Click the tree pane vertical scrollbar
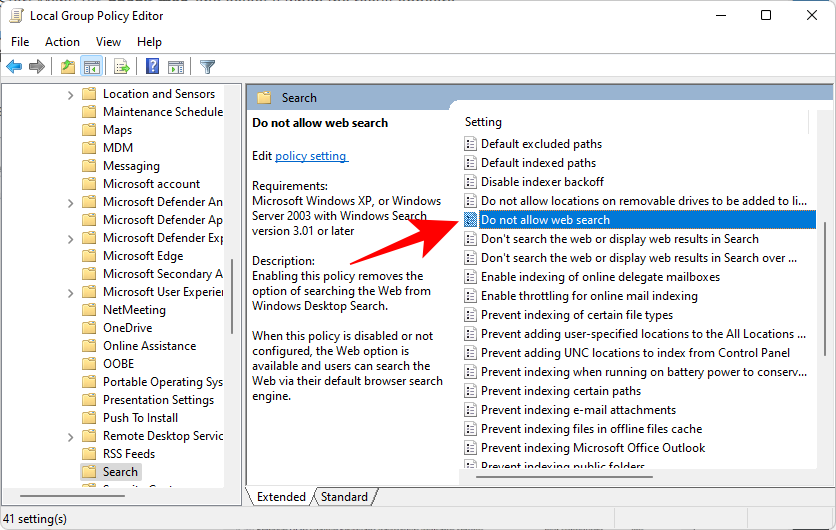 pyautogui.click(x=232, y=296)
